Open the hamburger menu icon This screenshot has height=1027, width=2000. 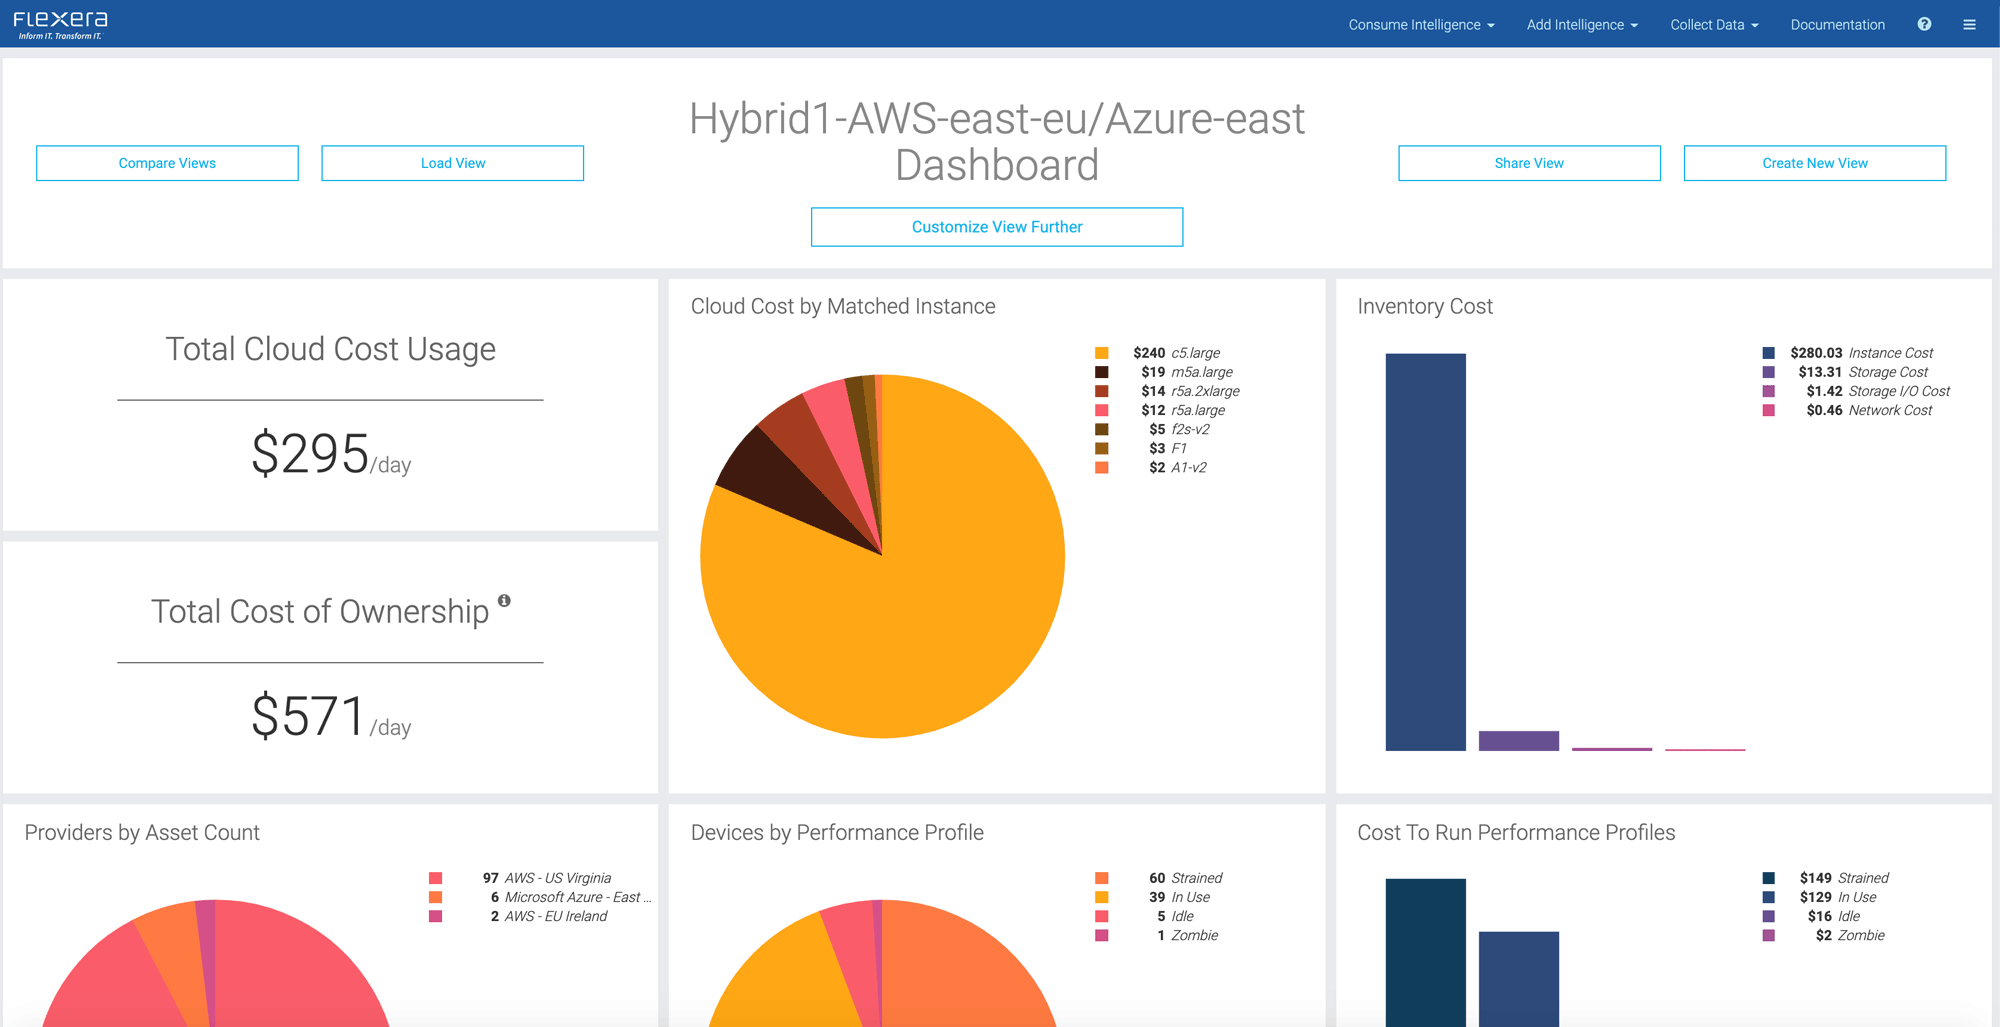click(1969, 24)
